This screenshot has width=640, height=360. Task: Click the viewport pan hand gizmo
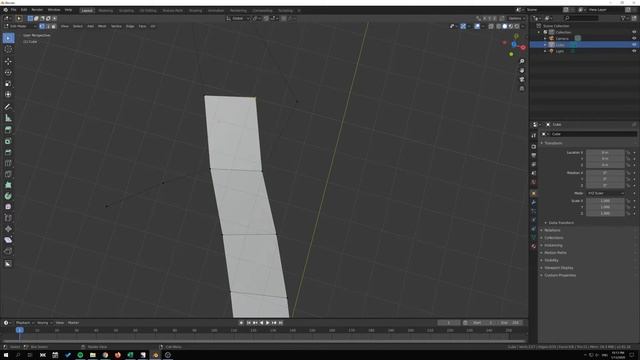pos(522,71)
